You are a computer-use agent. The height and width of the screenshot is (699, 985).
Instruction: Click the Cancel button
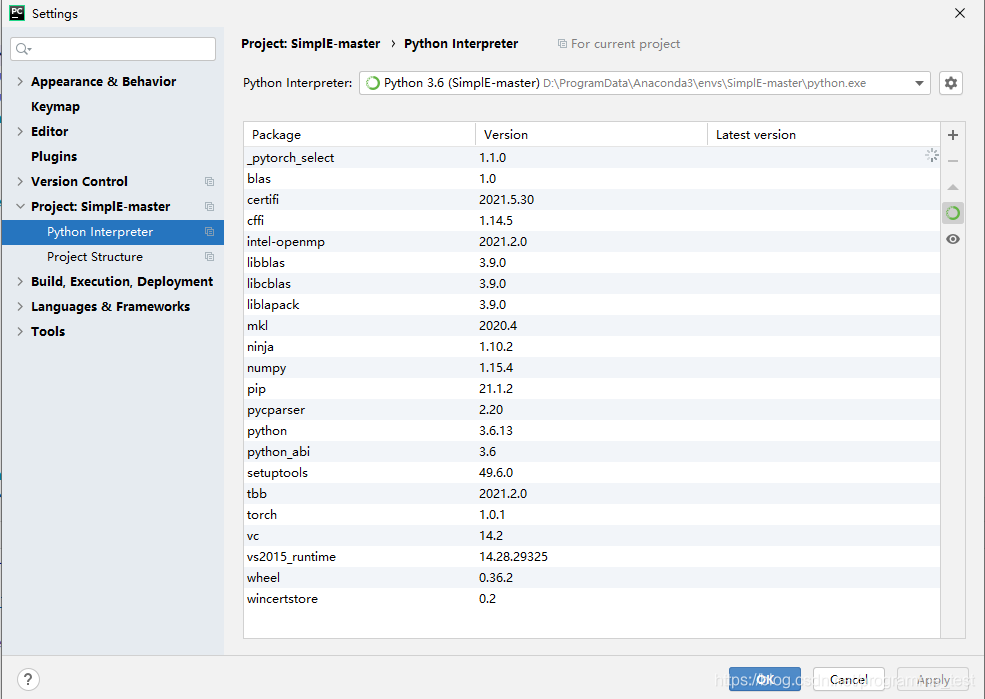coord(849,679)
